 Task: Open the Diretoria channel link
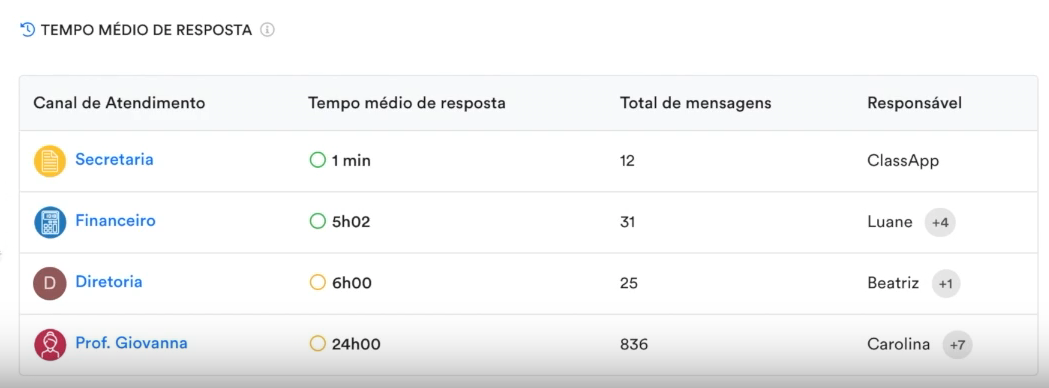[x=108, y=282]
